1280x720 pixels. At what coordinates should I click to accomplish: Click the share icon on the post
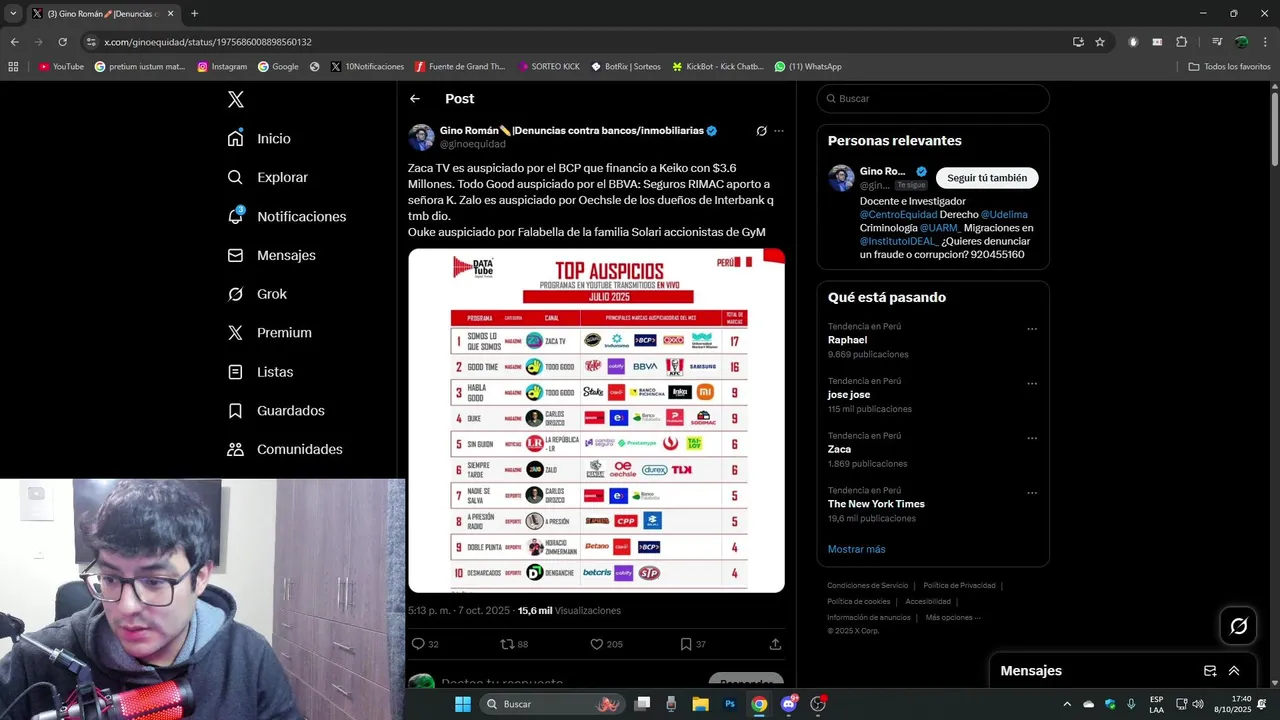[775, 644]
